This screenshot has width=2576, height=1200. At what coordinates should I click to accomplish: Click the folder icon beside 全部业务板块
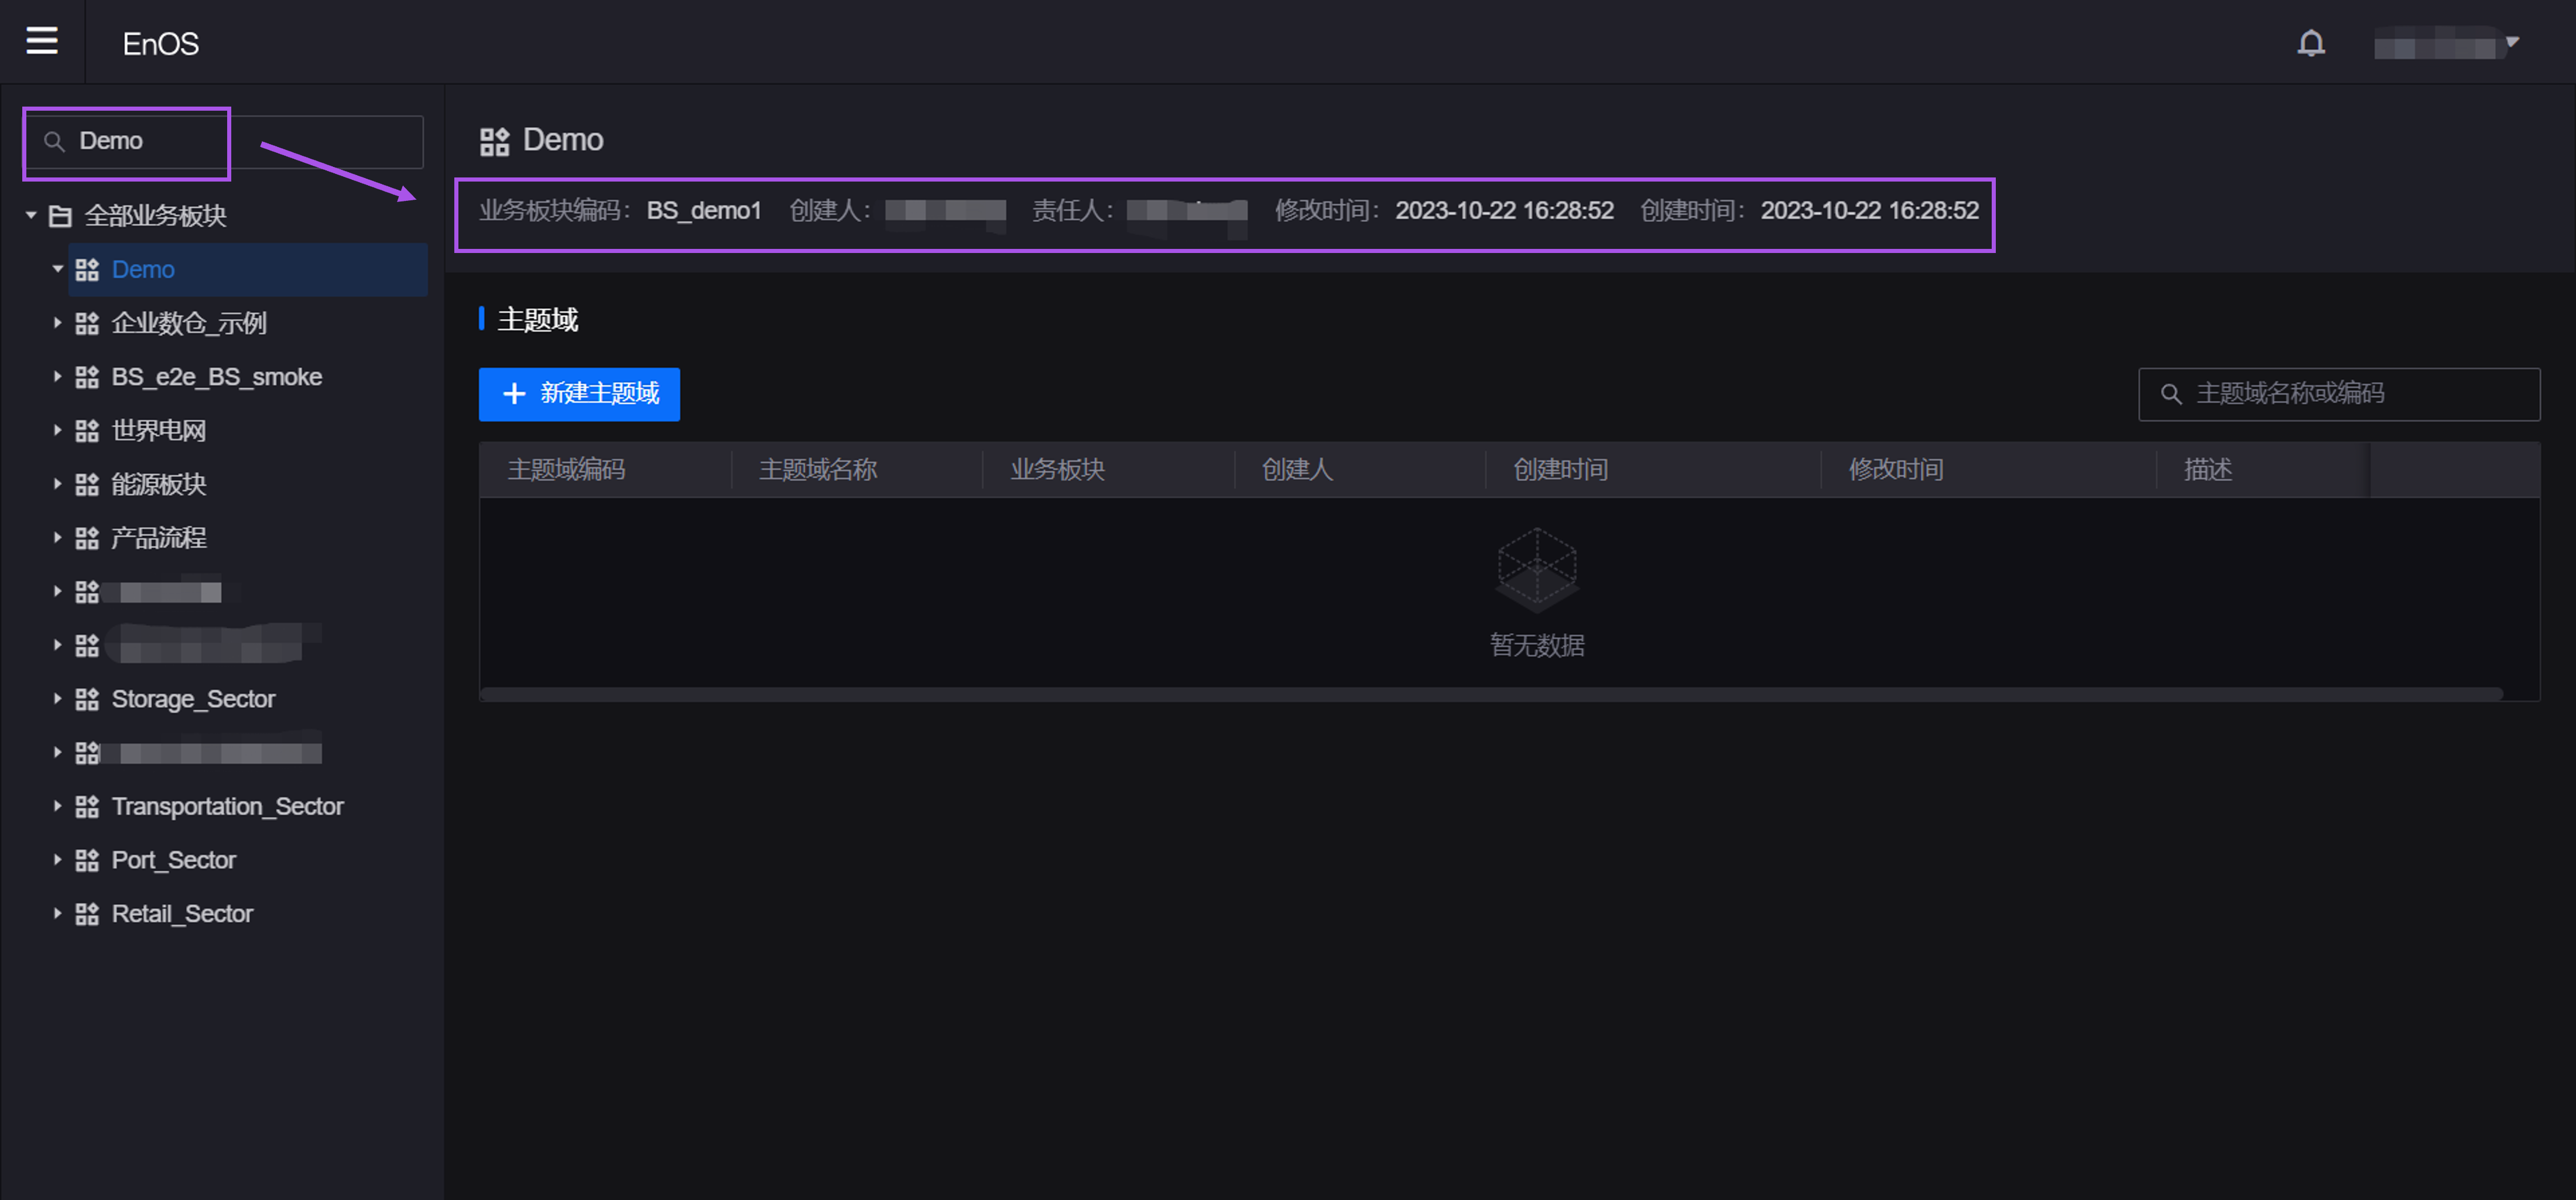tap(60, 216)
